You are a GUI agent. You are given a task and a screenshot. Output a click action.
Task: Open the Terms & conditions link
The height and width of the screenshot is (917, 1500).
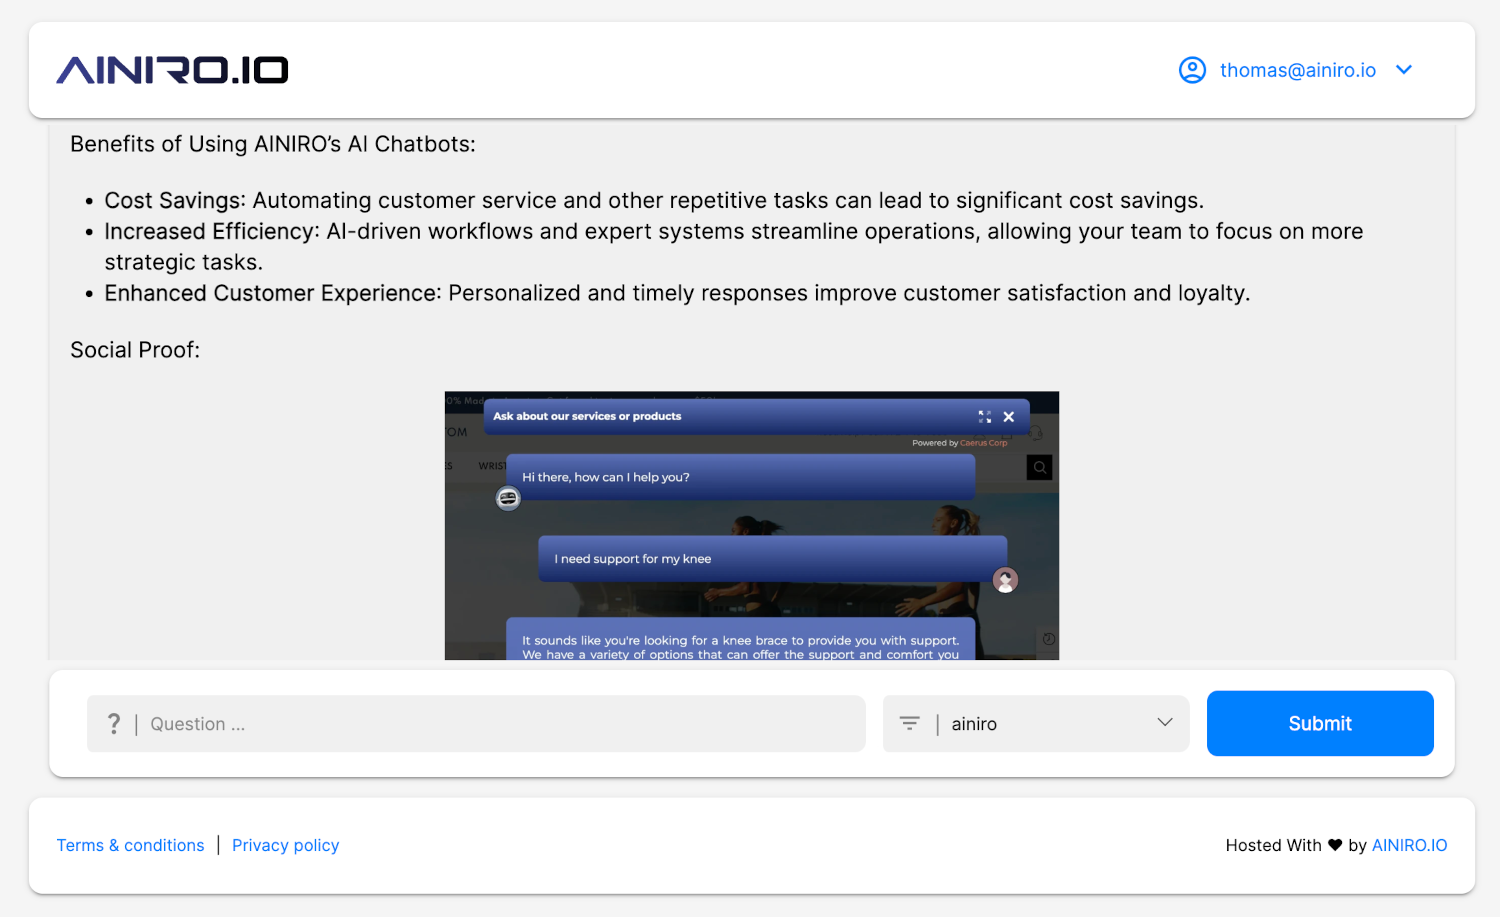click(x=130, y=846)
